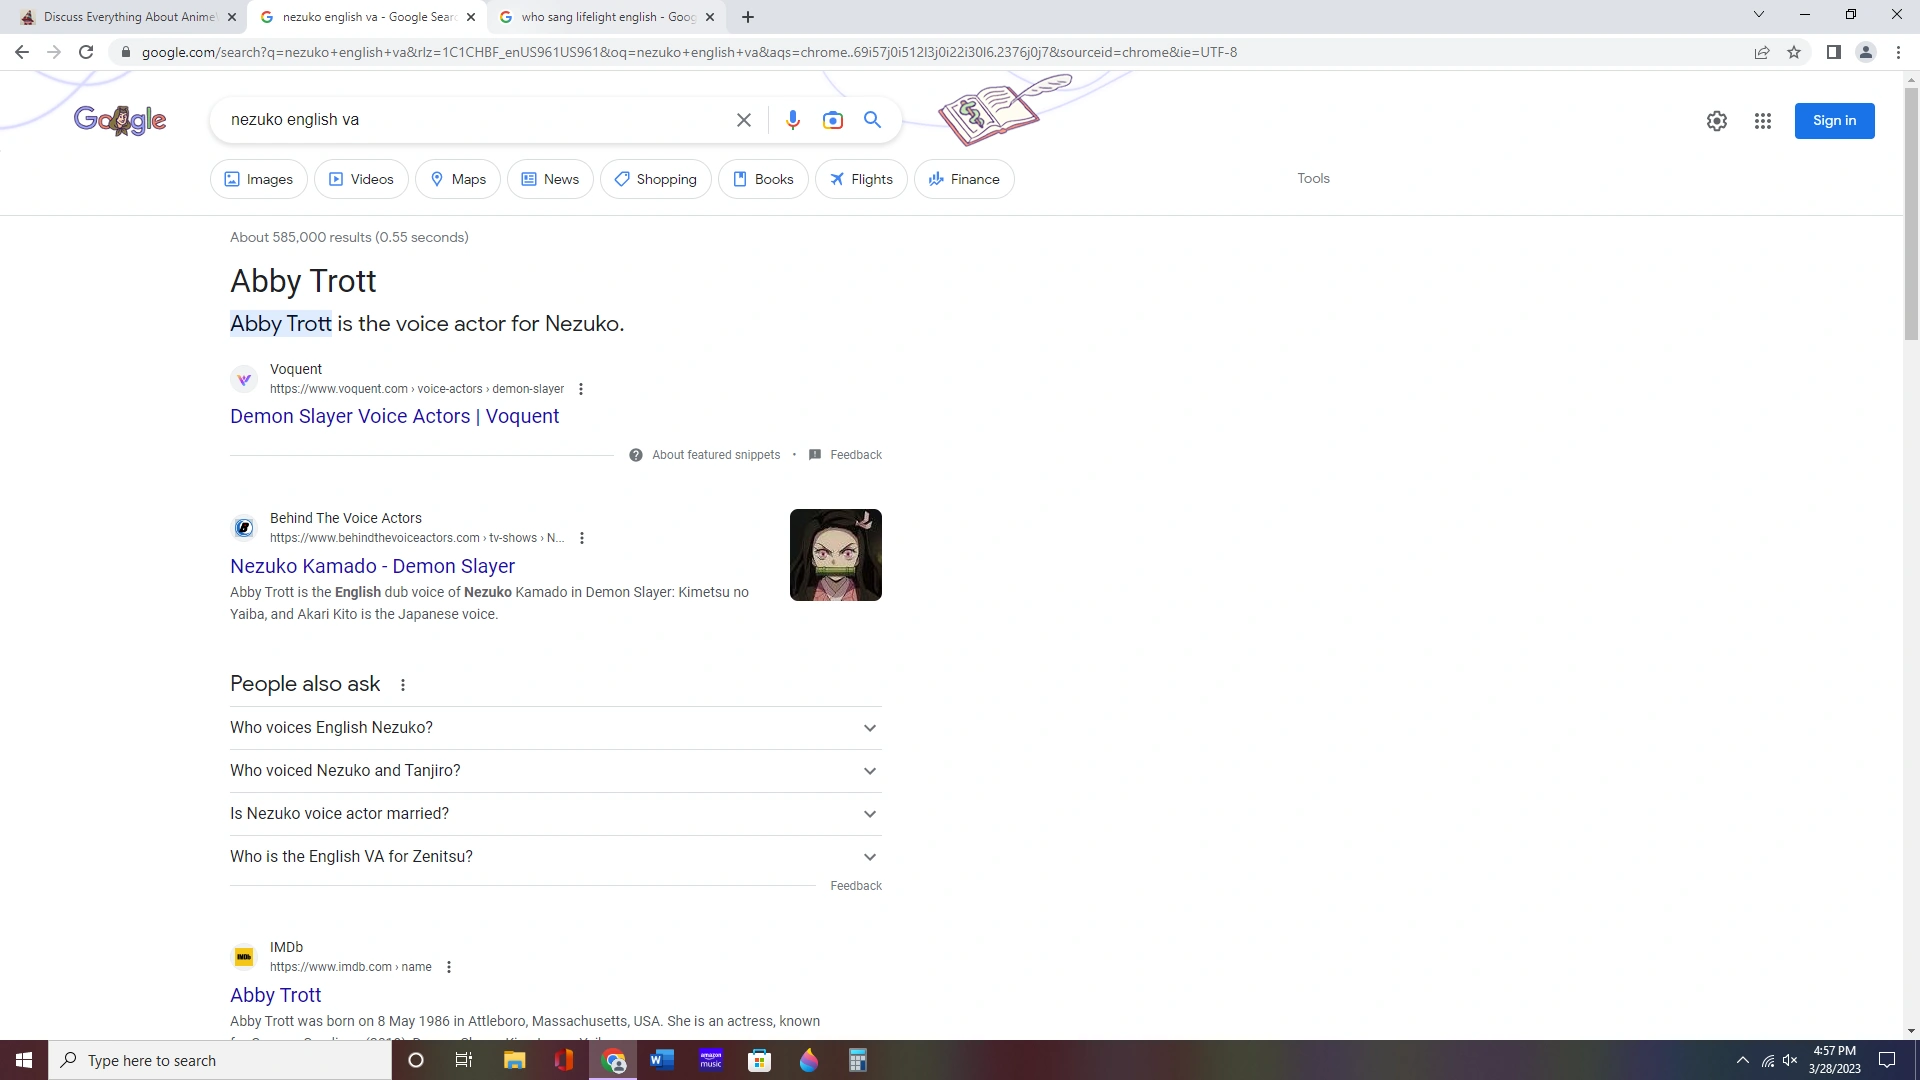Click the Sign in button
Viewport: 1920px width, 1080px height.
1833,121
